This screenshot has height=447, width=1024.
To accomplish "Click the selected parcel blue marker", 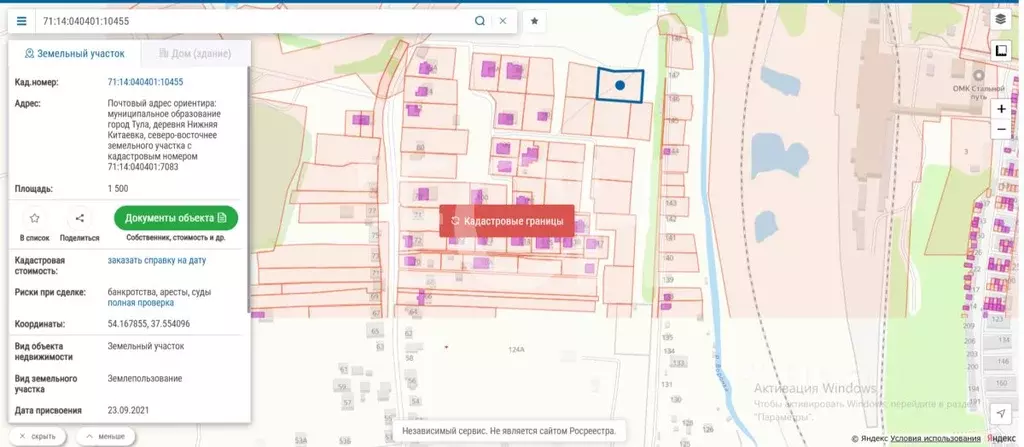I will (x=620, y=85).
